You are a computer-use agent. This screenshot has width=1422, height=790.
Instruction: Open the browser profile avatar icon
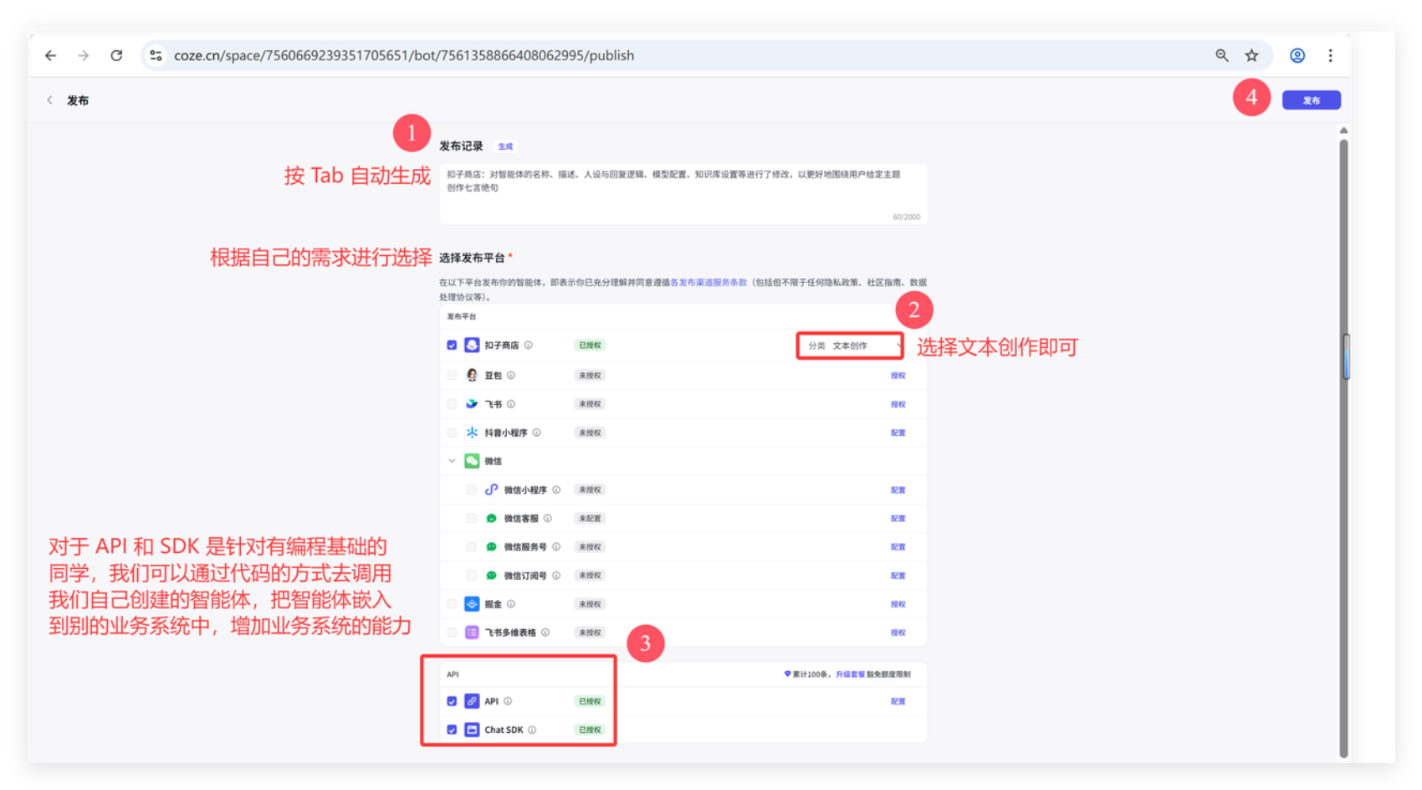[x=1297, y=56]
